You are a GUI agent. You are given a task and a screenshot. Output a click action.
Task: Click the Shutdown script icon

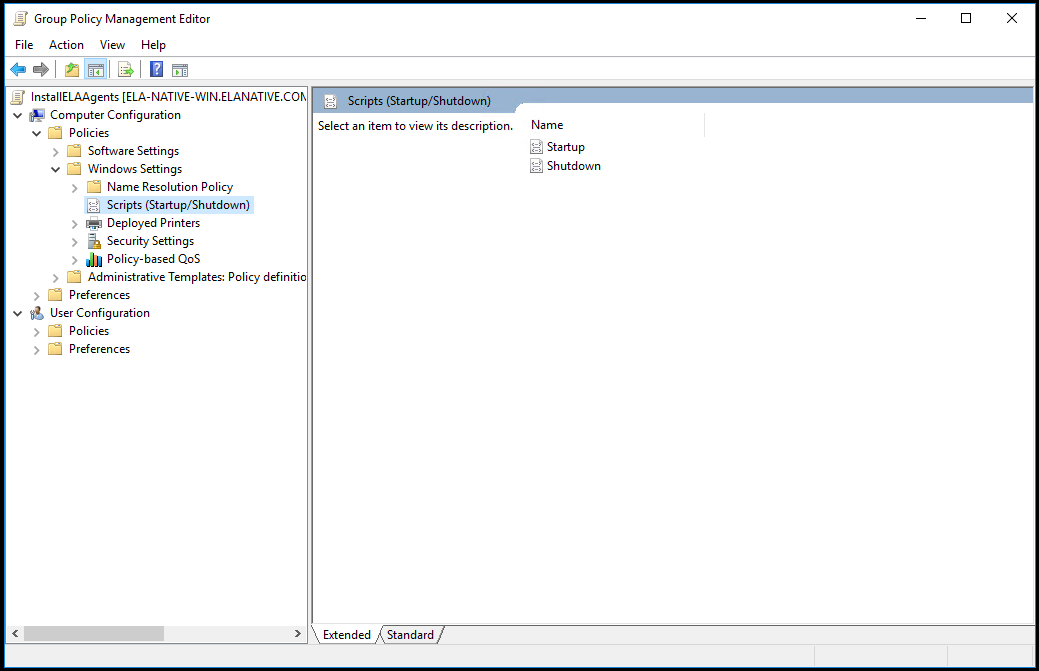tap(537, 166)
